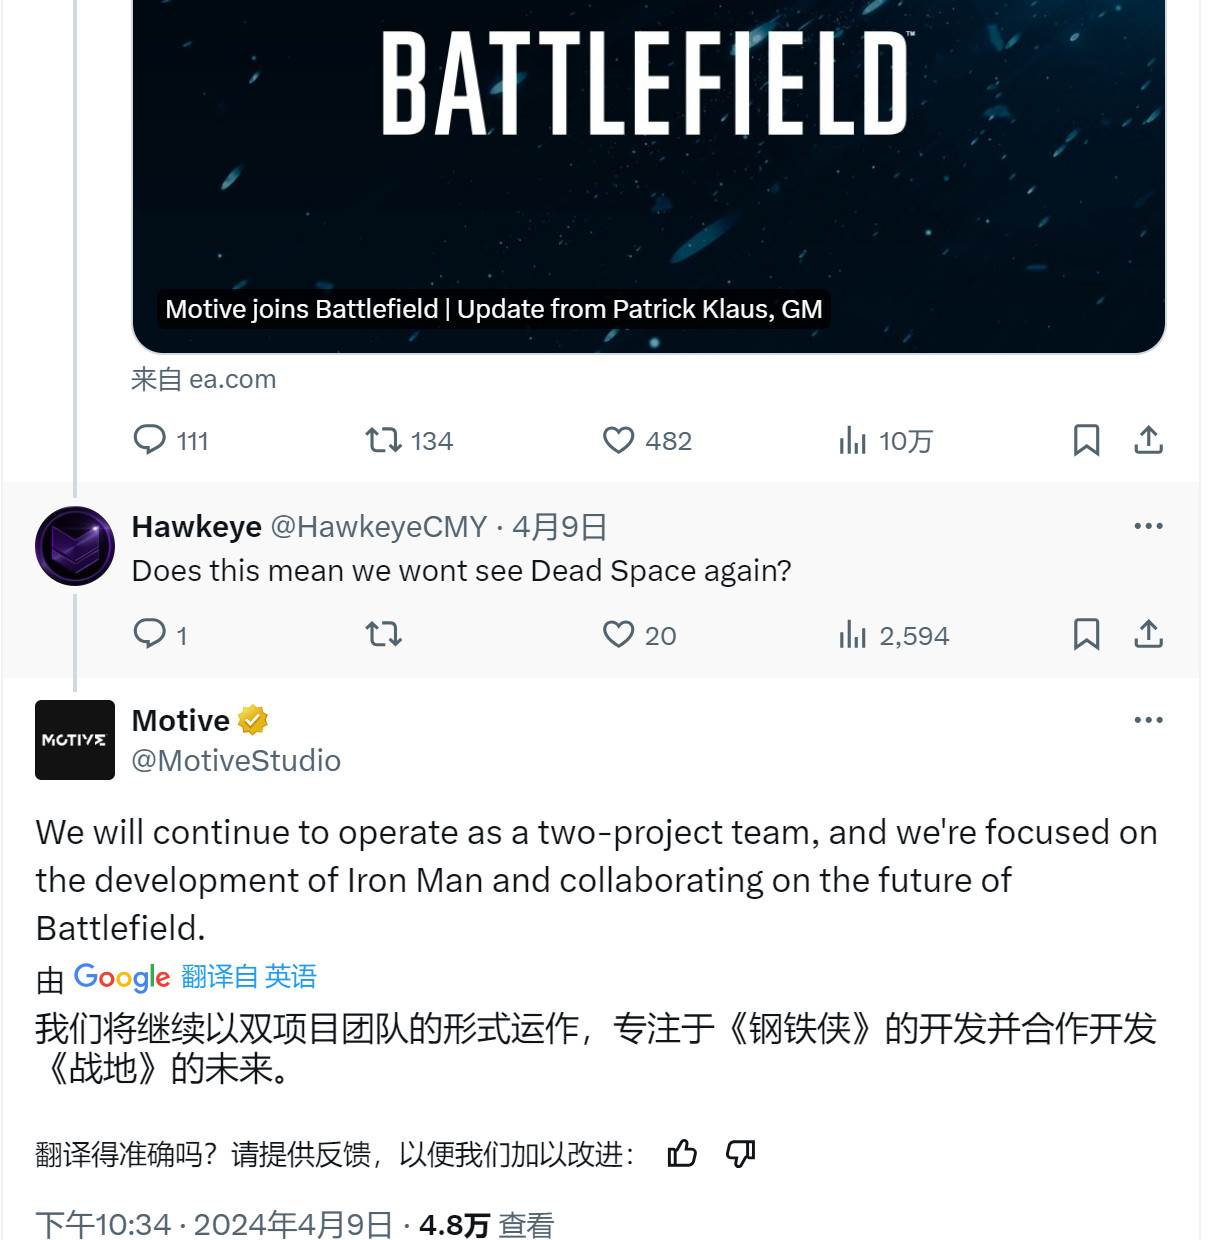Like Hawkeye's comment with 20 likes
Screen dimensions: 1232x1240
619,634
